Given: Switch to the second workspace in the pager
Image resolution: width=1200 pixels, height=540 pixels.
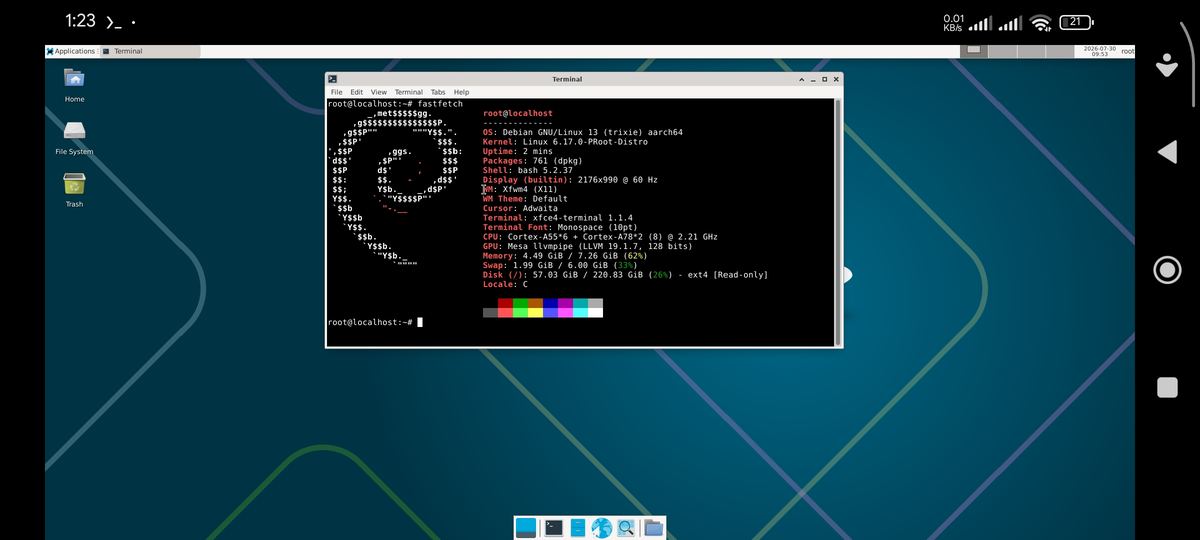Looking at the screenshot, I should click(1005, 51).
